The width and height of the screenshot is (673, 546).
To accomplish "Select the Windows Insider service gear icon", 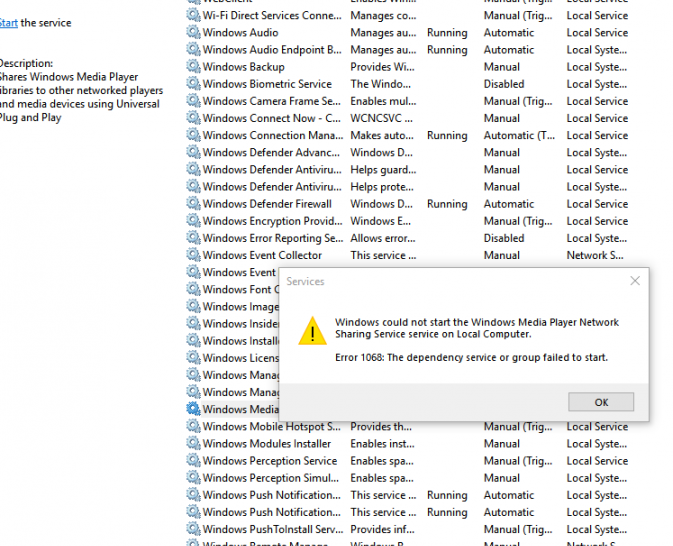I will pos(193,324).
